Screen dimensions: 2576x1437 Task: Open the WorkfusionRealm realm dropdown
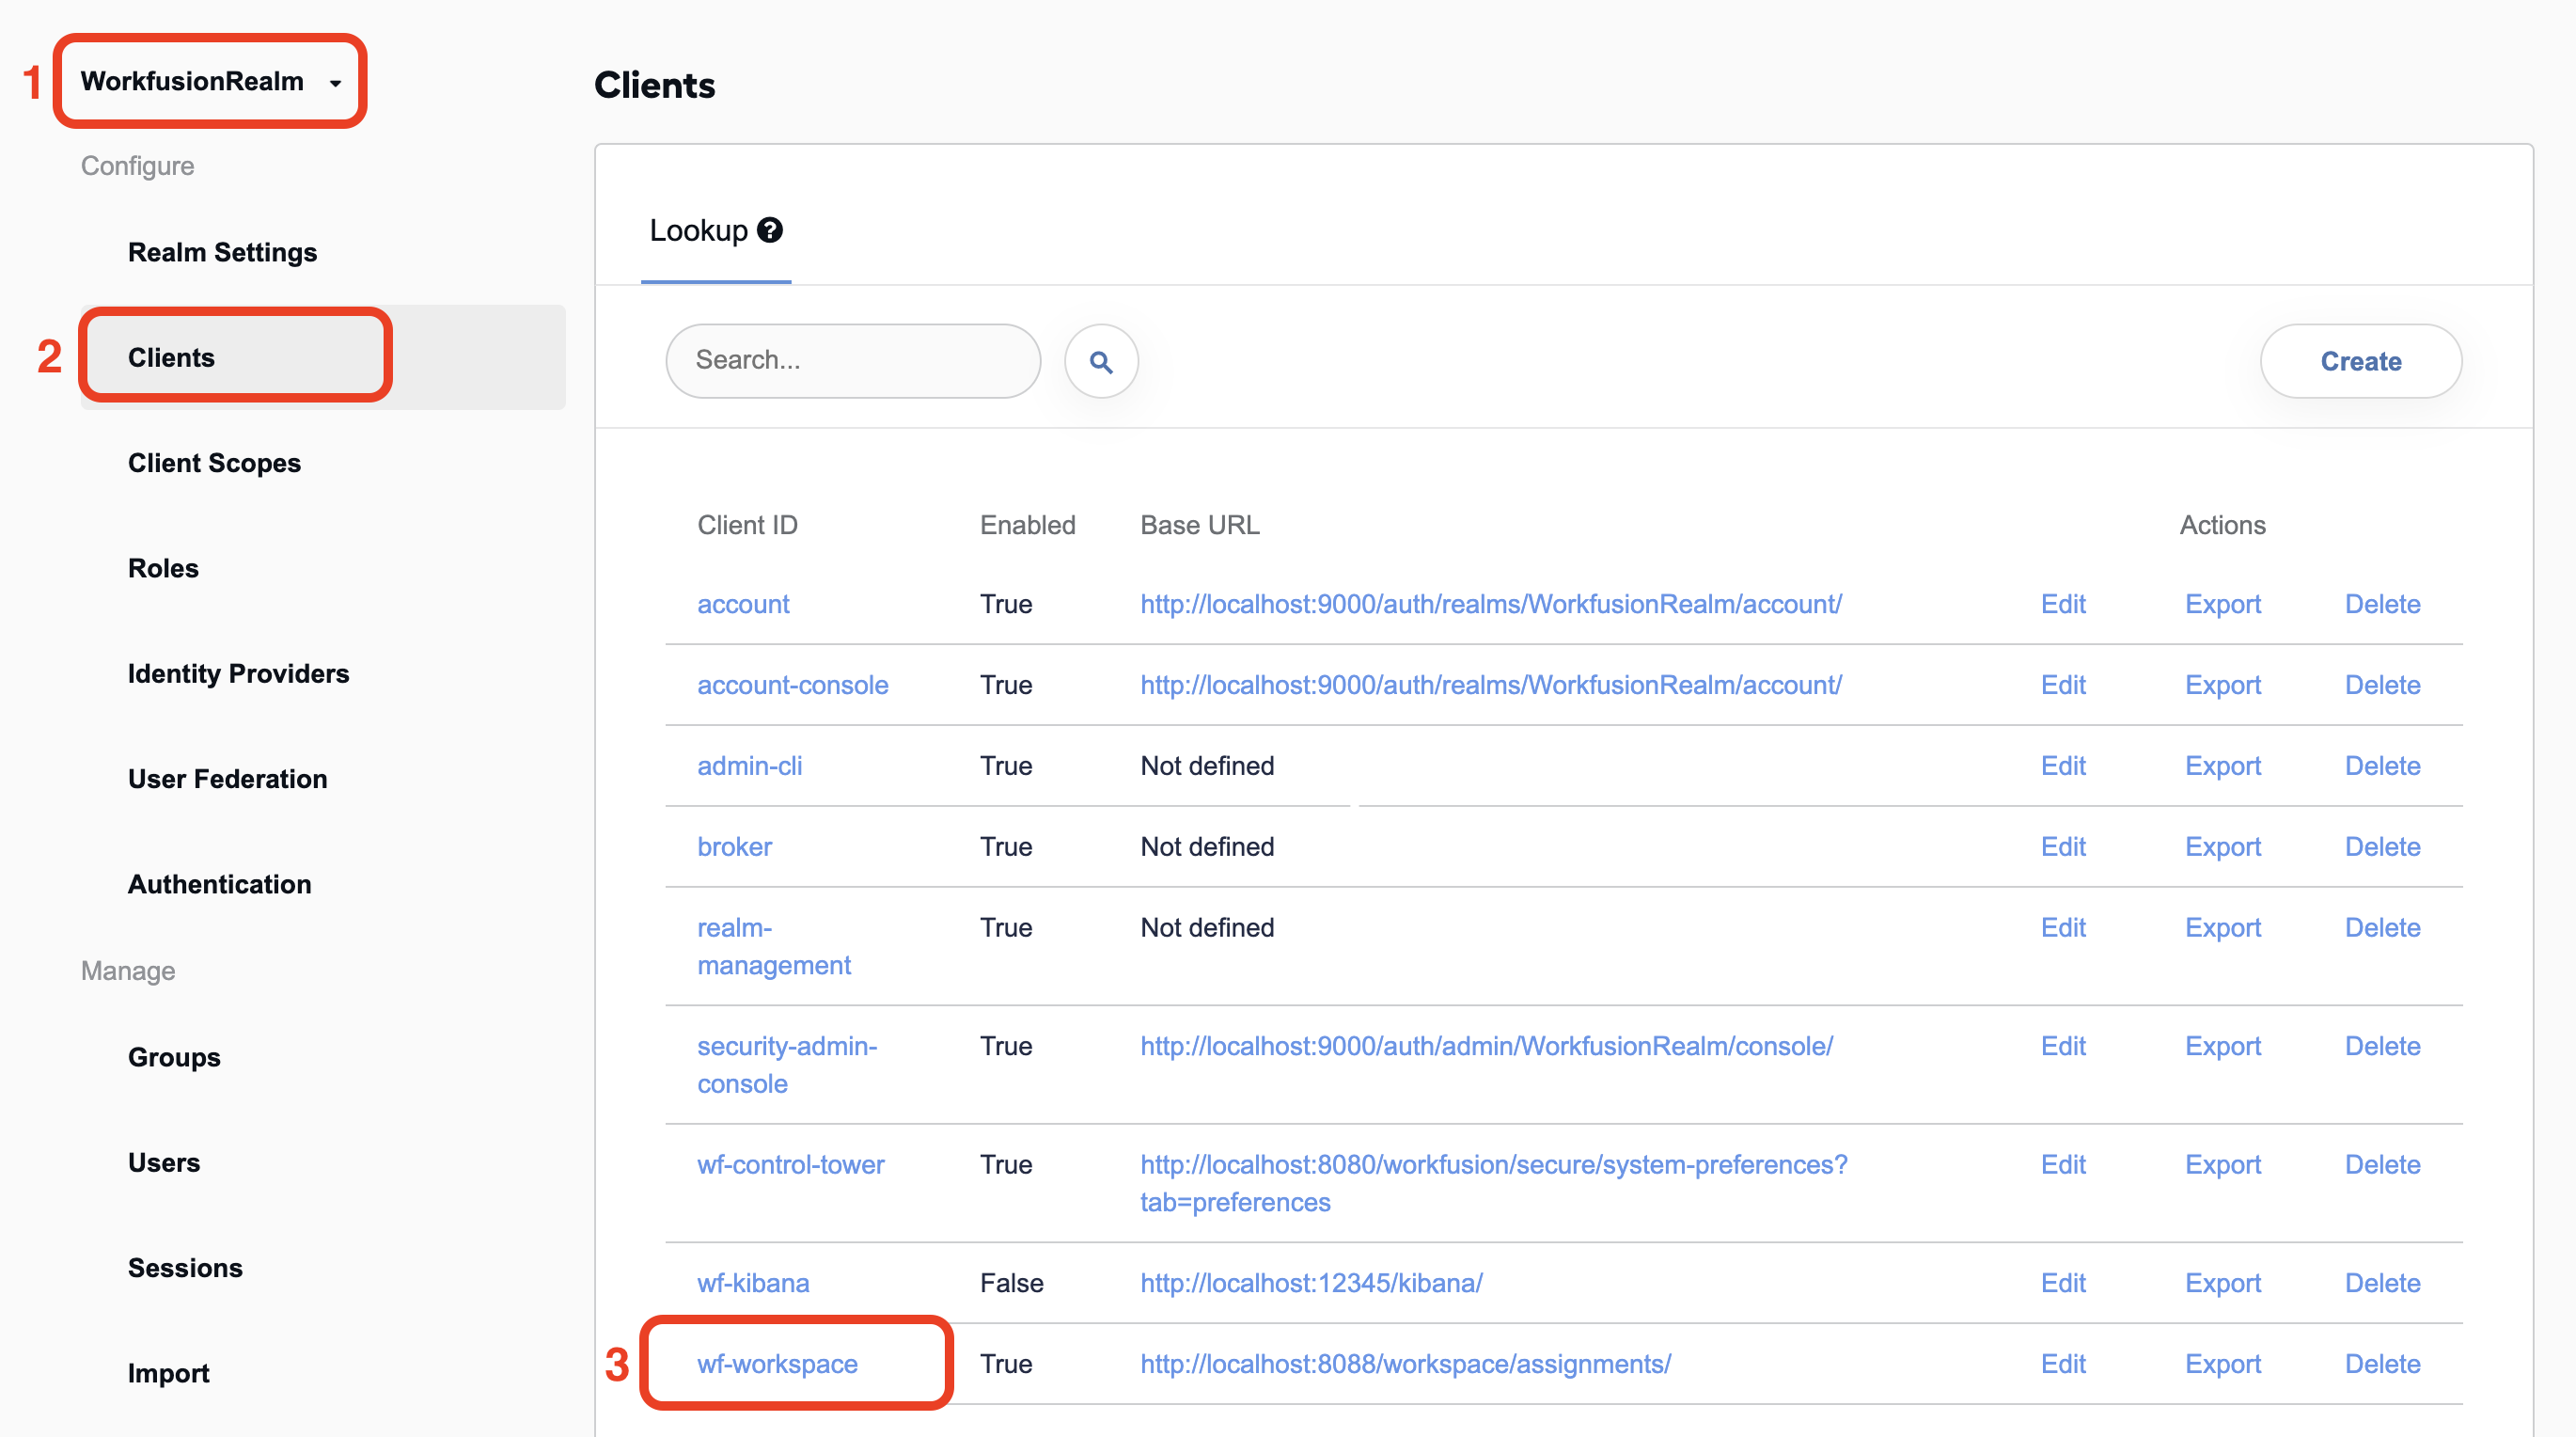tap(211, 81)
